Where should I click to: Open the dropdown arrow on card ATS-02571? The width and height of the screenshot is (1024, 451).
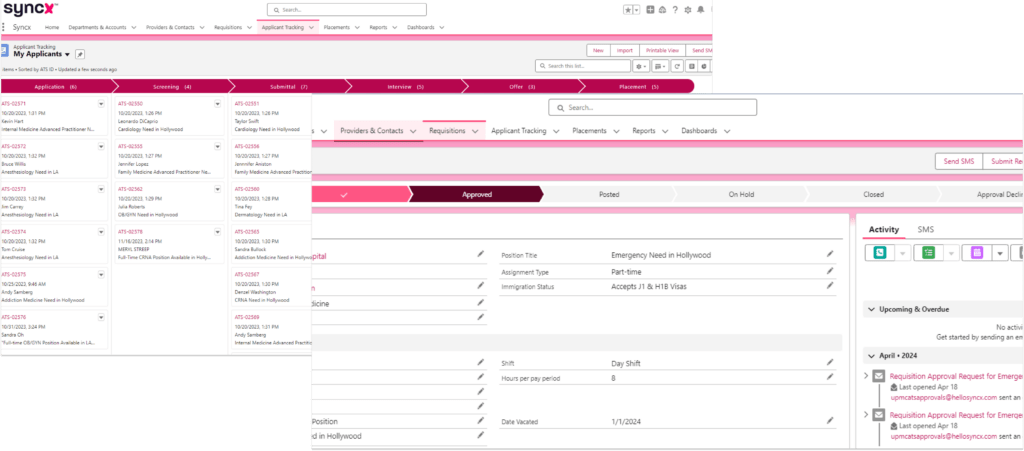coord(101,104)
